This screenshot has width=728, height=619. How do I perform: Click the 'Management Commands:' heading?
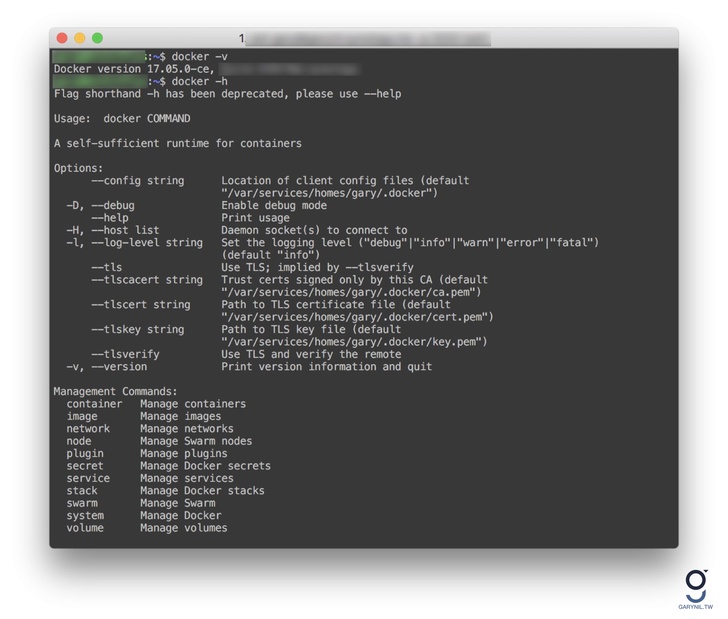(116, 391)
